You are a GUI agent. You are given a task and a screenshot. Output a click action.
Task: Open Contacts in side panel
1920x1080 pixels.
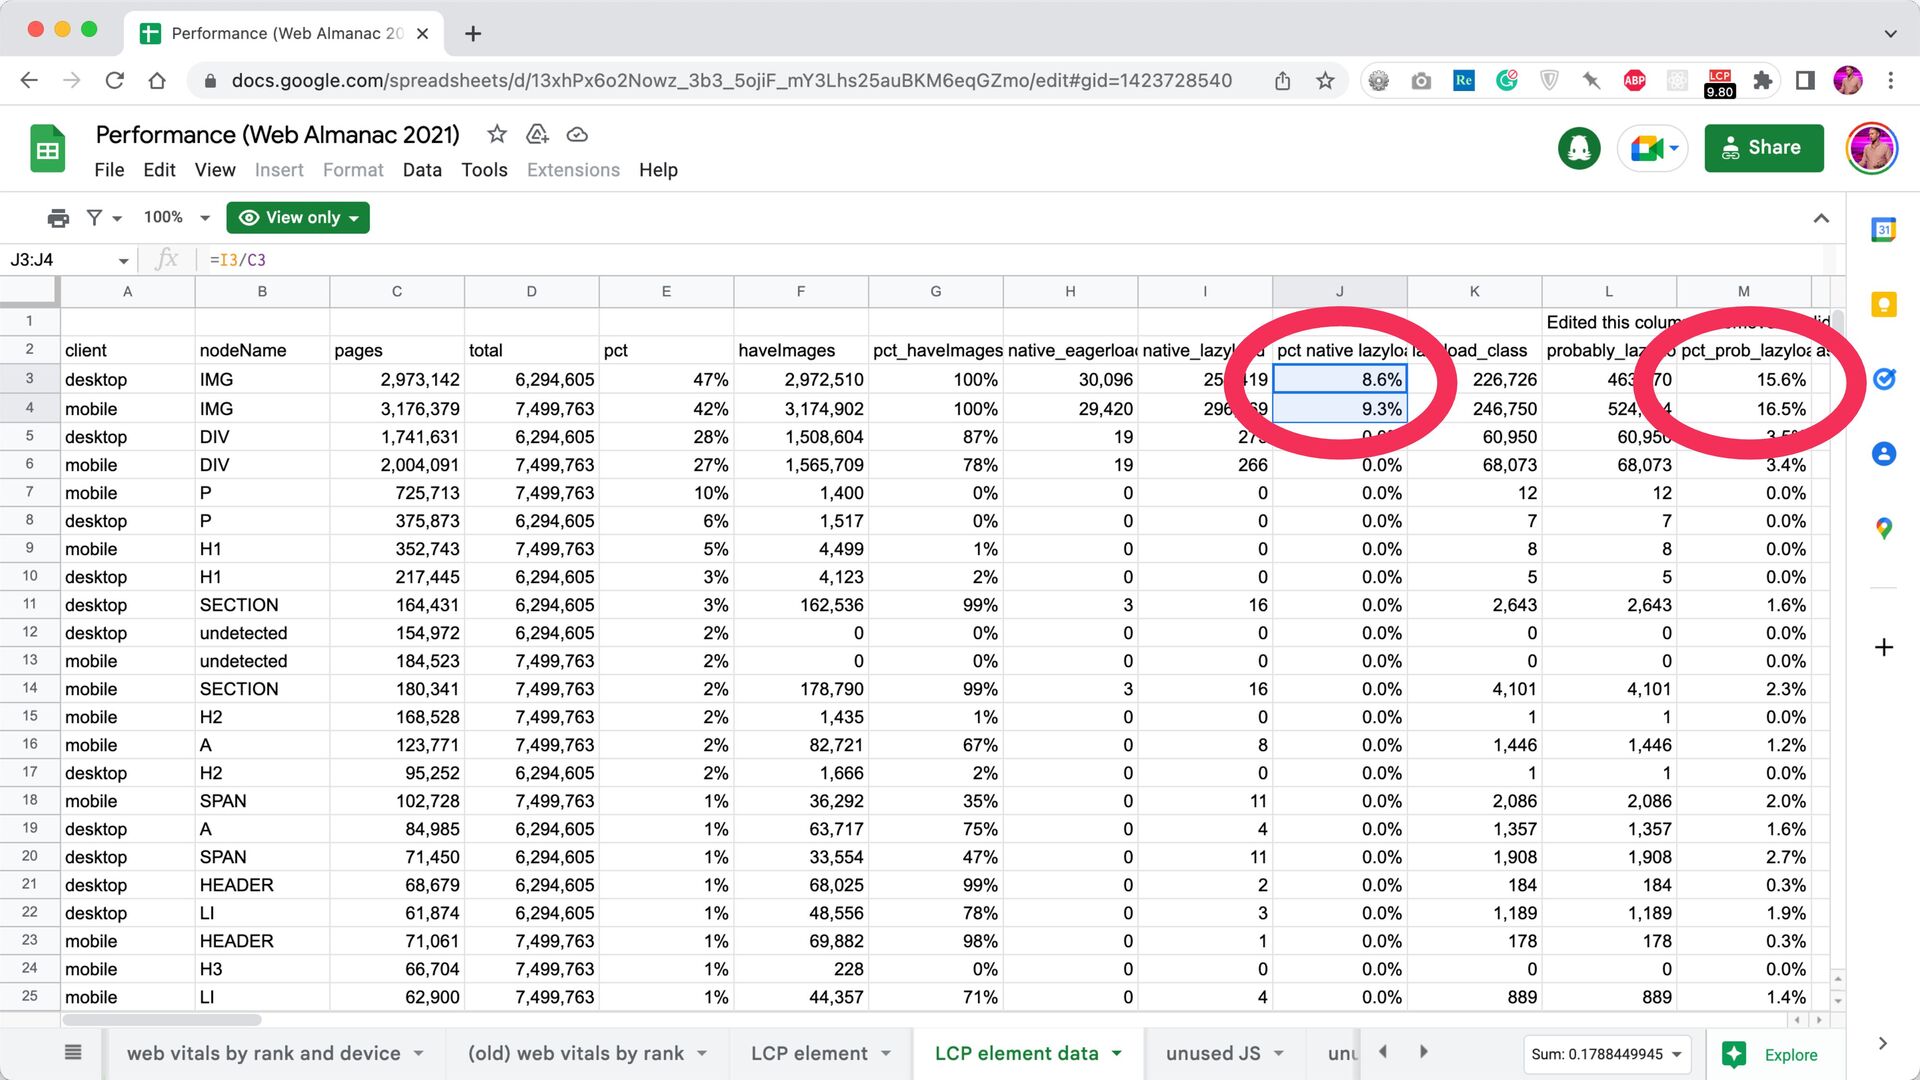click(1884, 454)
